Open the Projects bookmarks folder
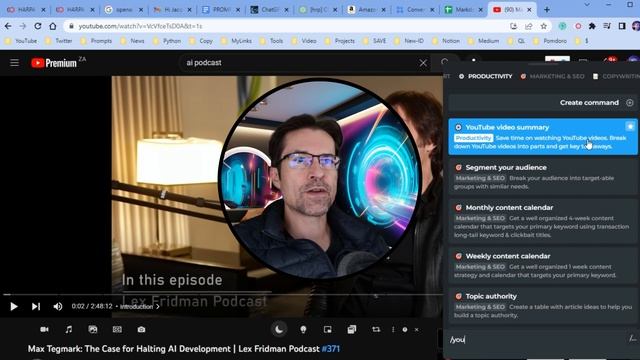Viewport: 640px width, 360px height. [340, 41]
